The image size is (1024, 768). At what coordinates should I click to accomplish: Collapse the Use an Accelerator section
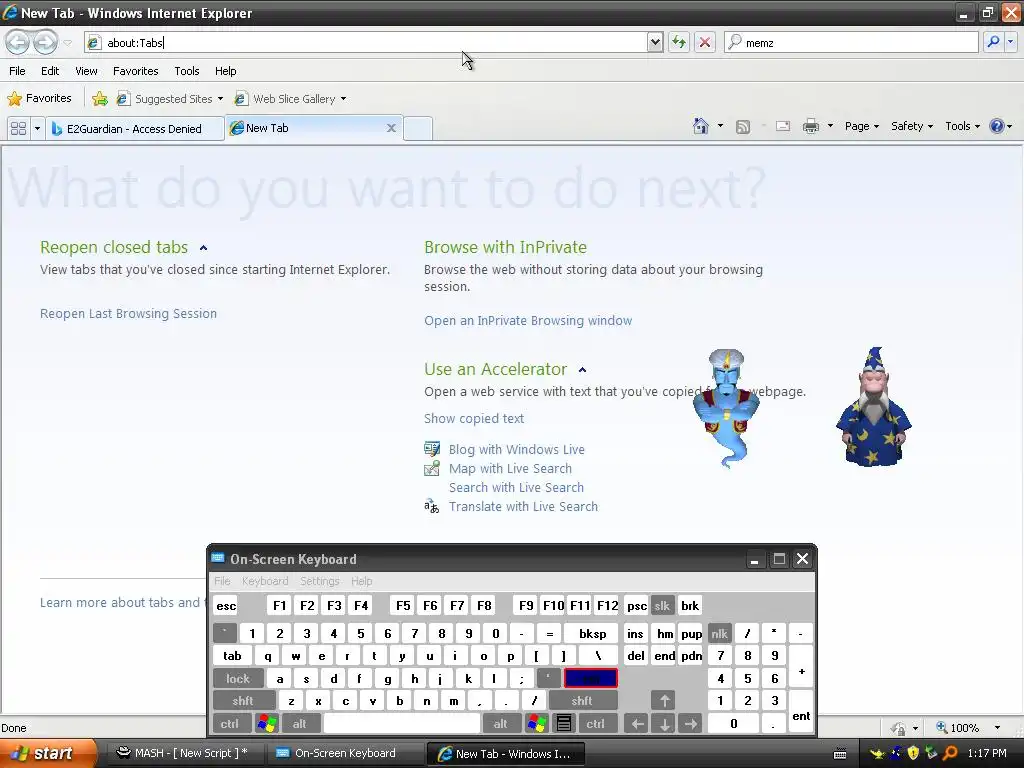(x=583, y=370)
